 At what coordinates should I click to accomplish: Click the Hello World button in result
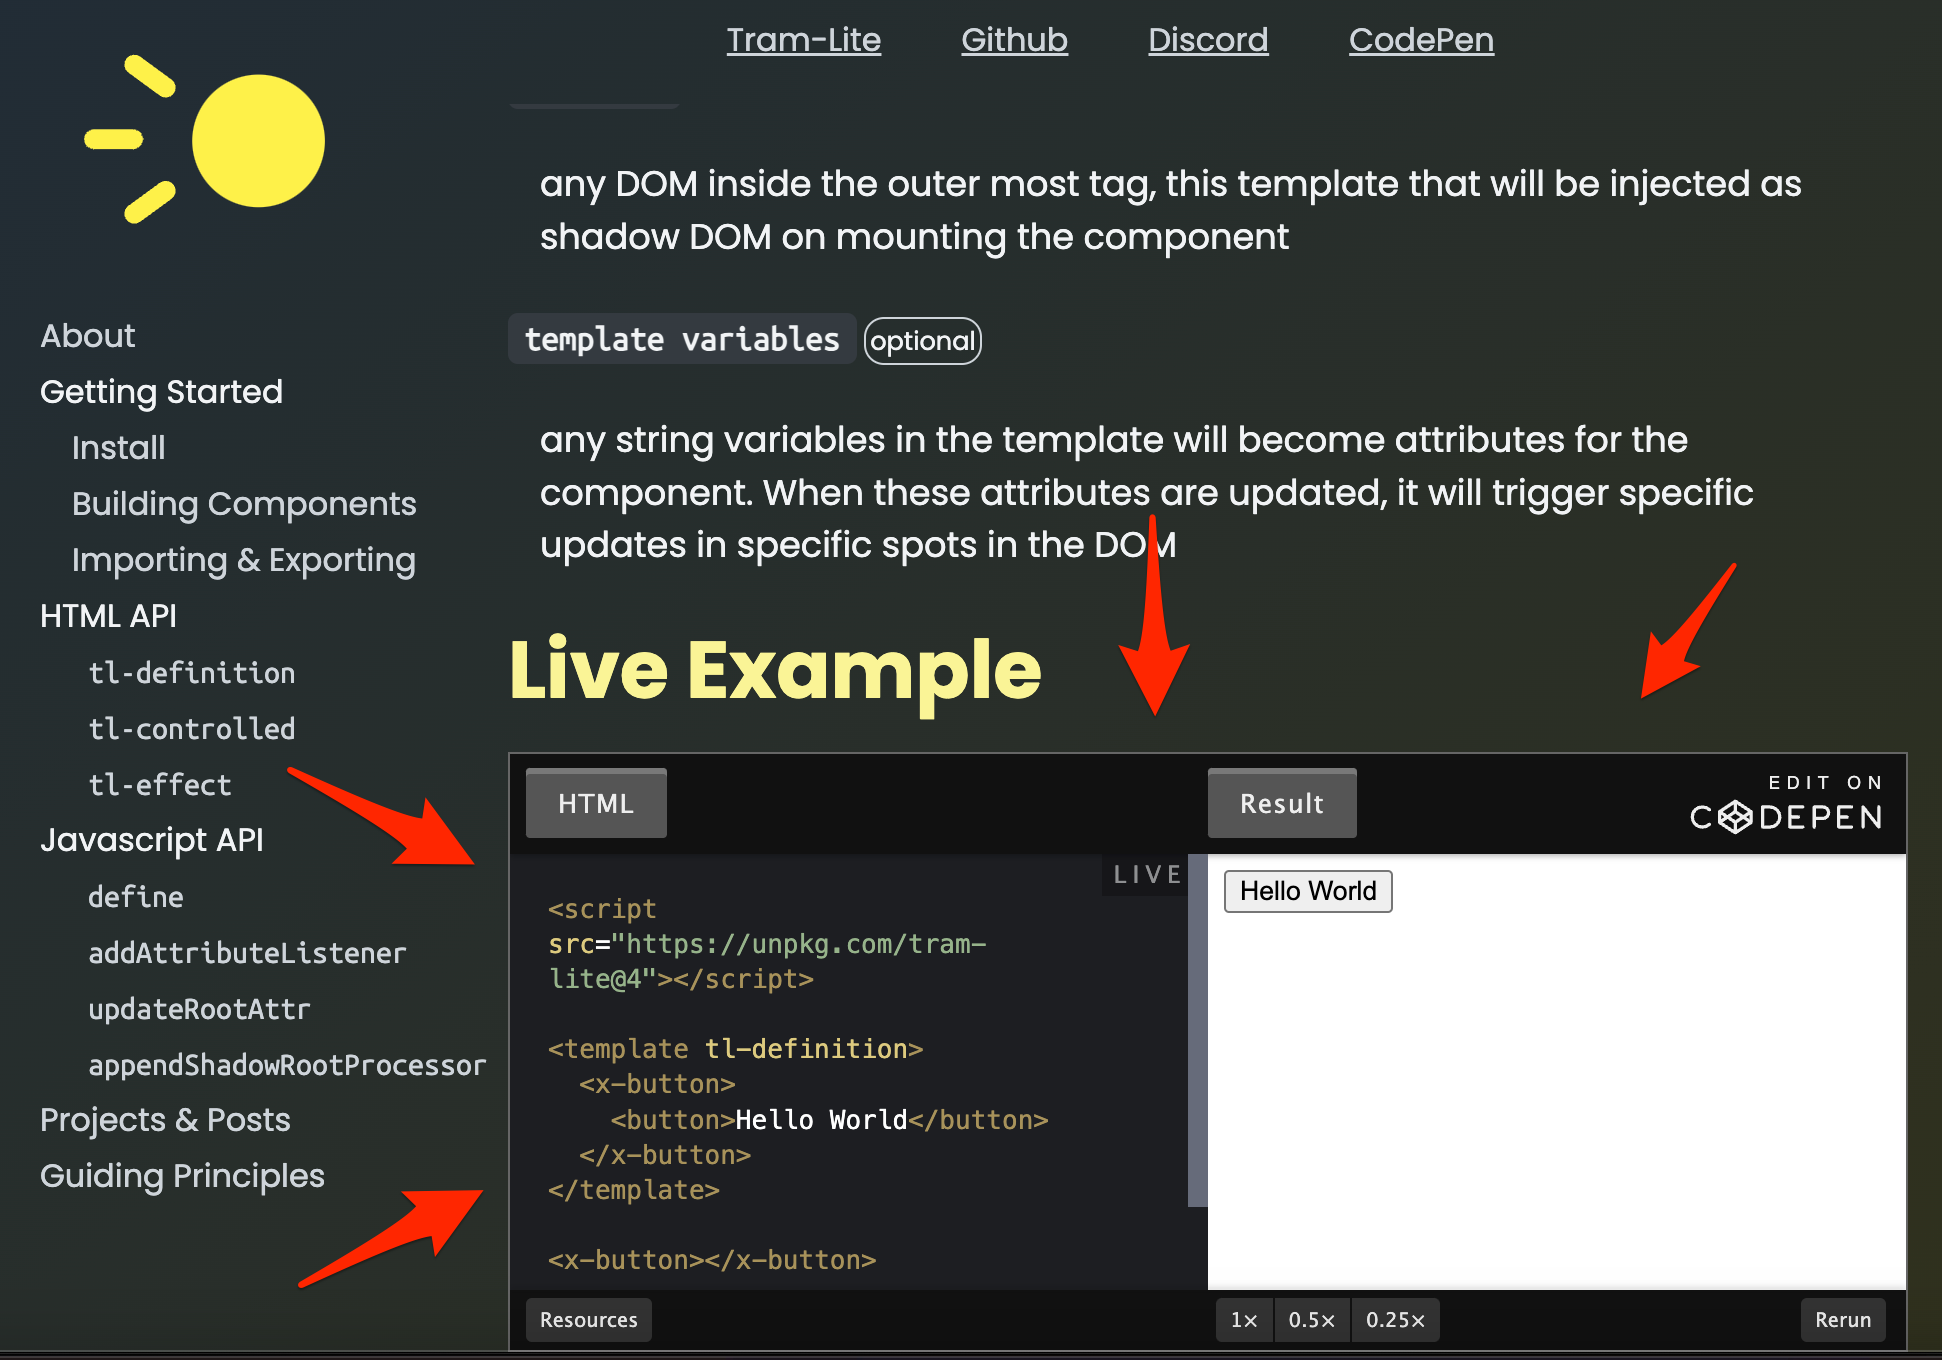tap(1308, 890)
